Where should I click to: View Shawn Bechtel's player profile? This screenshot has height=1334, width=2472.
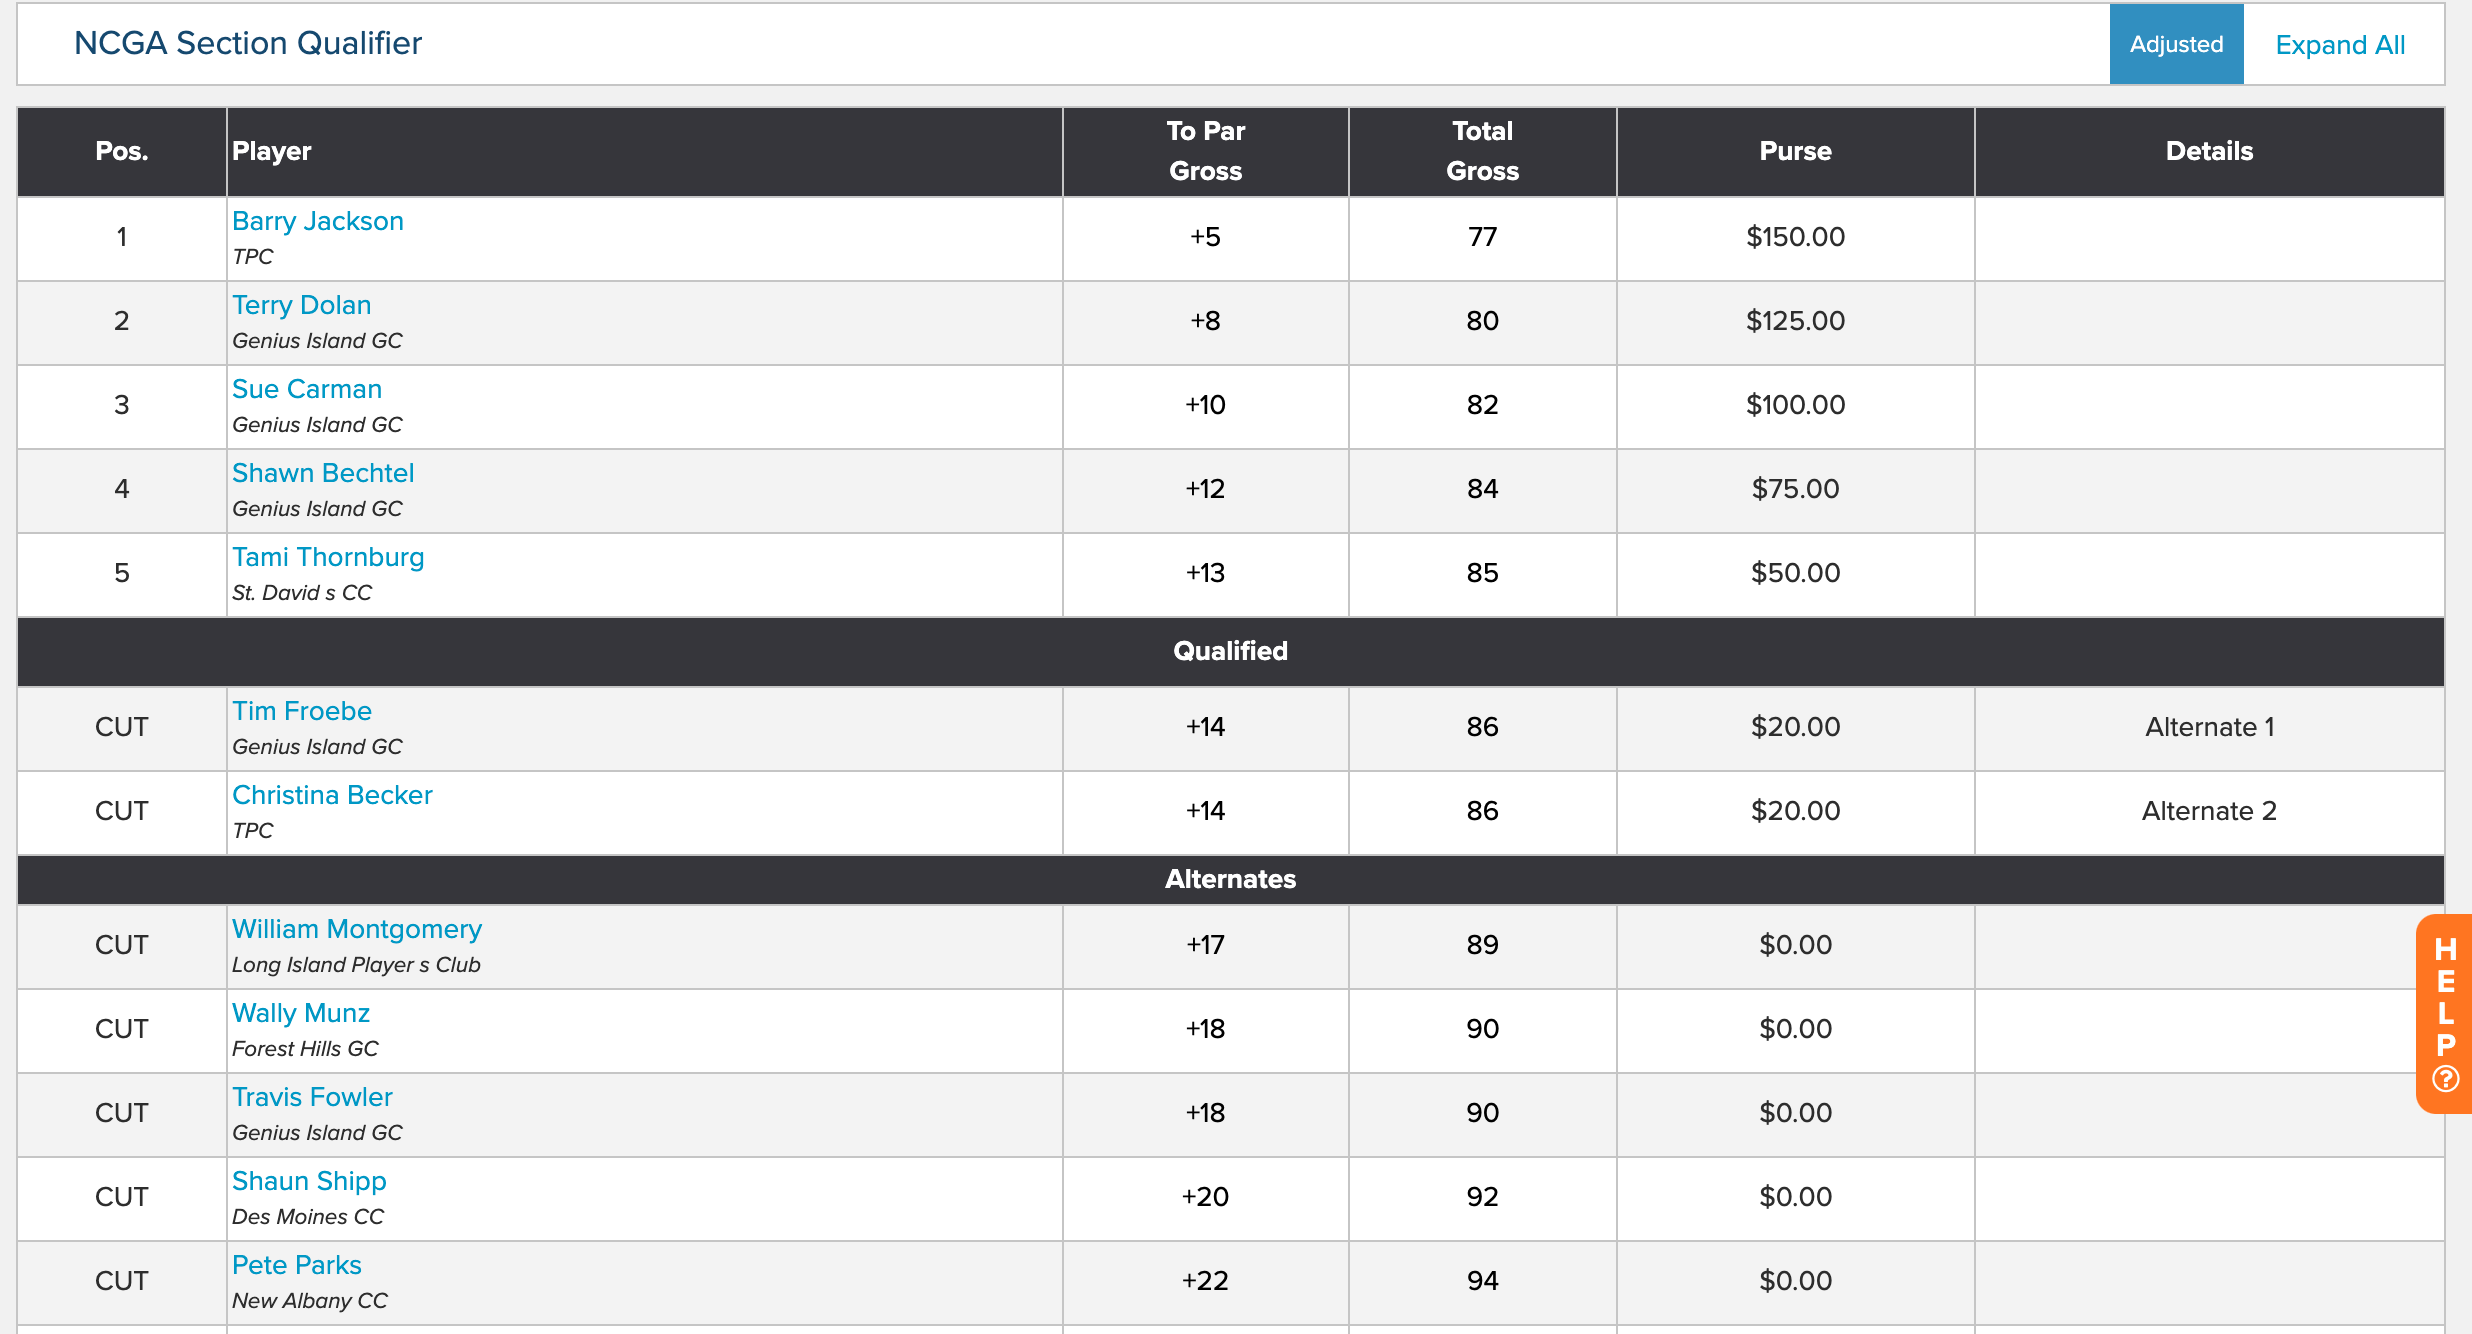click(323, 473)
